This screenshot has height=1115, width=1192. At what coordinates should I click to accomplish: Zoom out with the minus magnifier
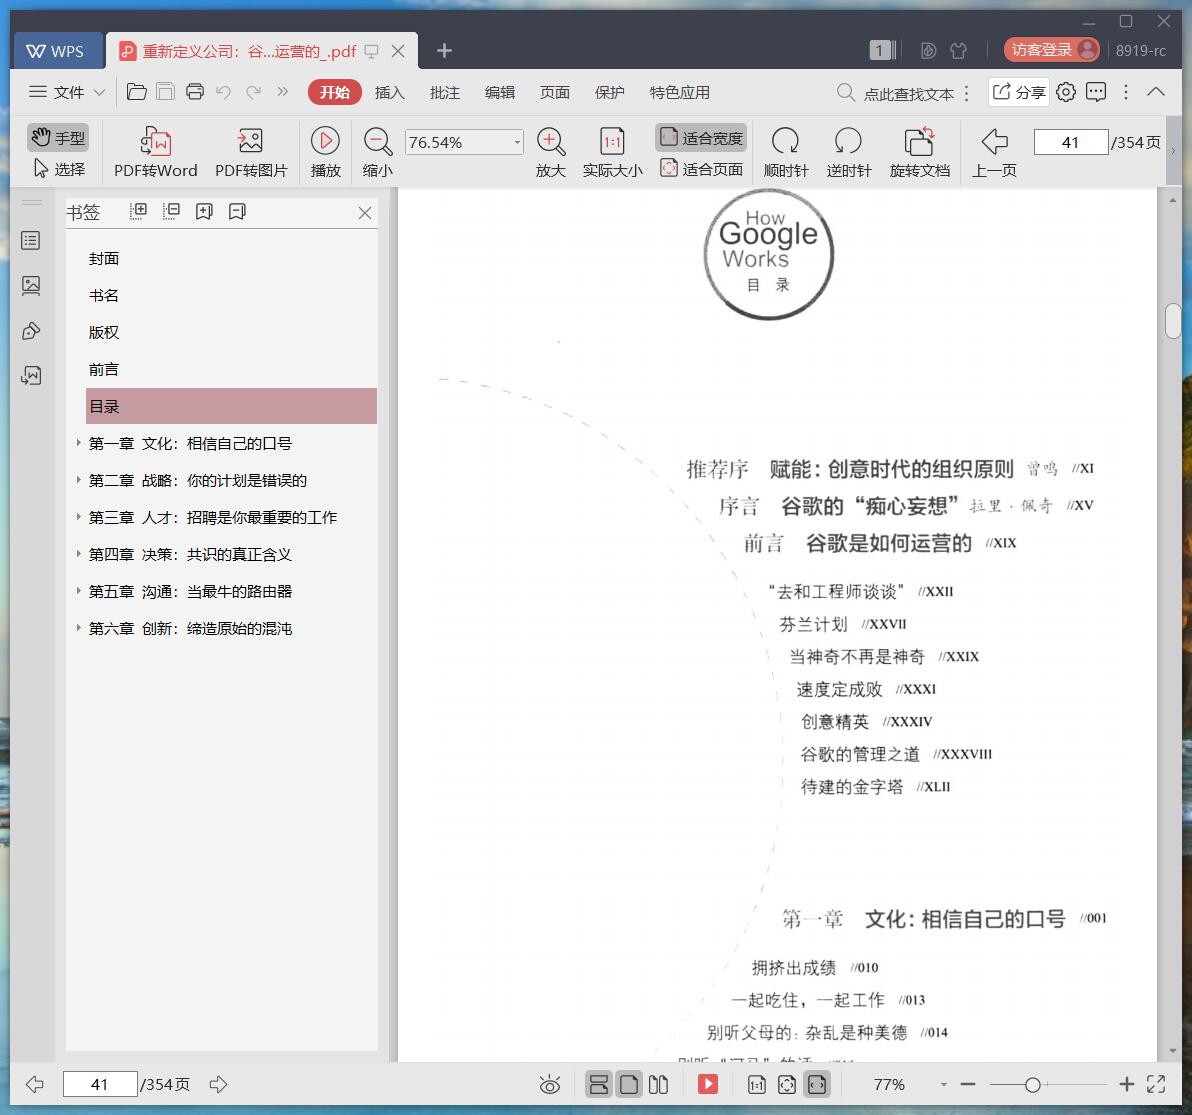tap(378, 153)
